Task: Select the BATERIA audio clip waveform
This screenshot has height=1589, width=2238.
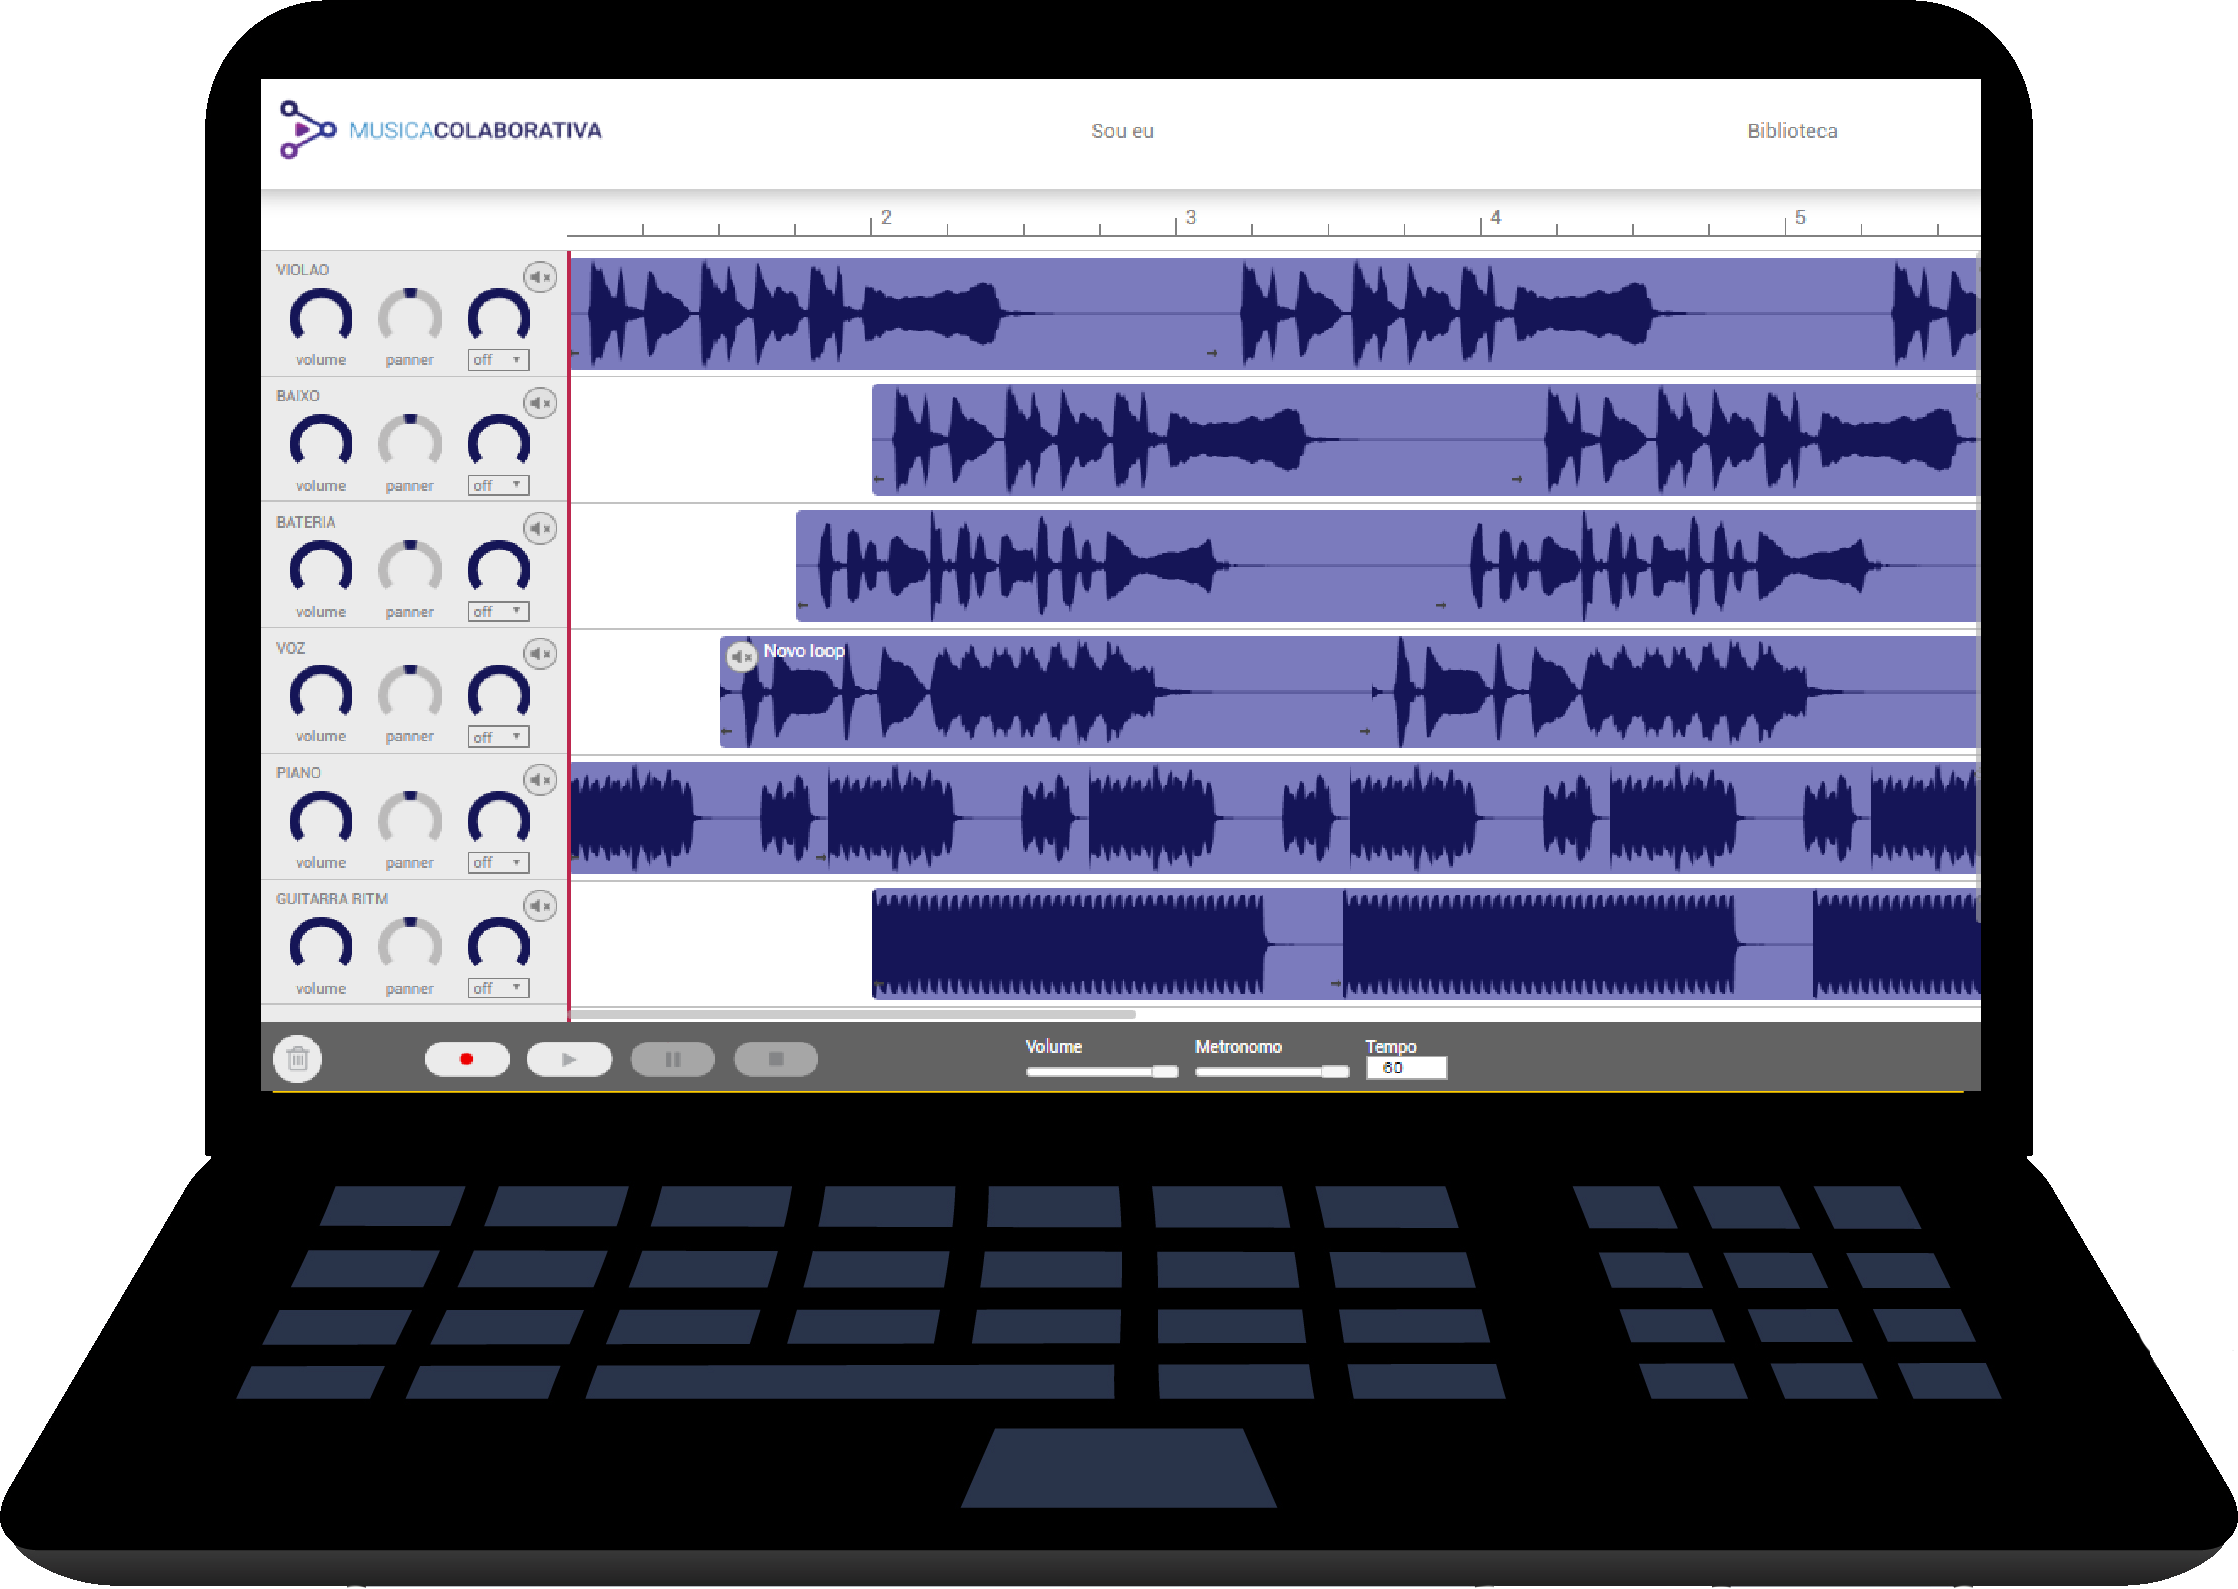Action: (1387, 566)
